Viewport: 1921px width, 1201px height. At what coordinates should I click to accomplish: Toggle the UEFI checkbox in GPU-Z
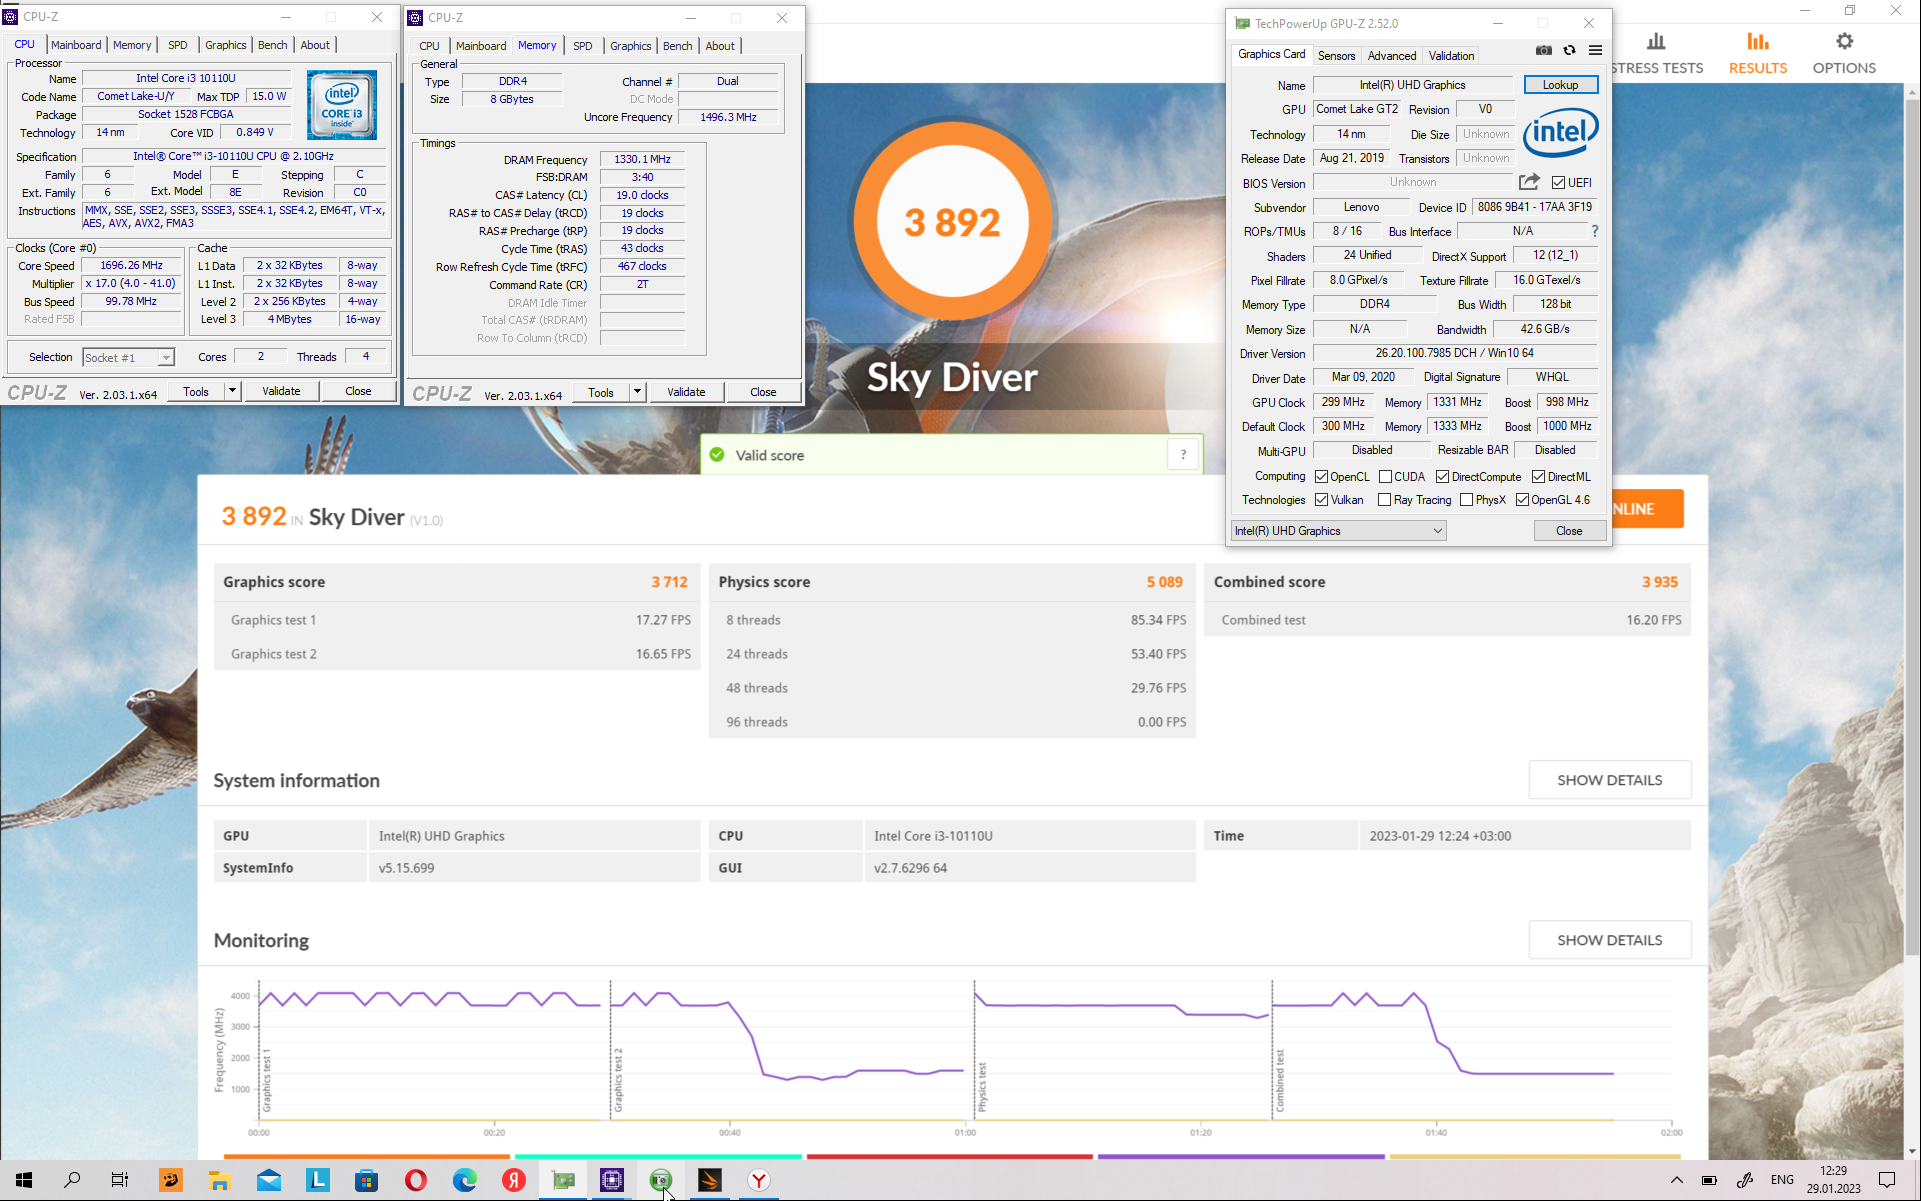click(1558, 182)
